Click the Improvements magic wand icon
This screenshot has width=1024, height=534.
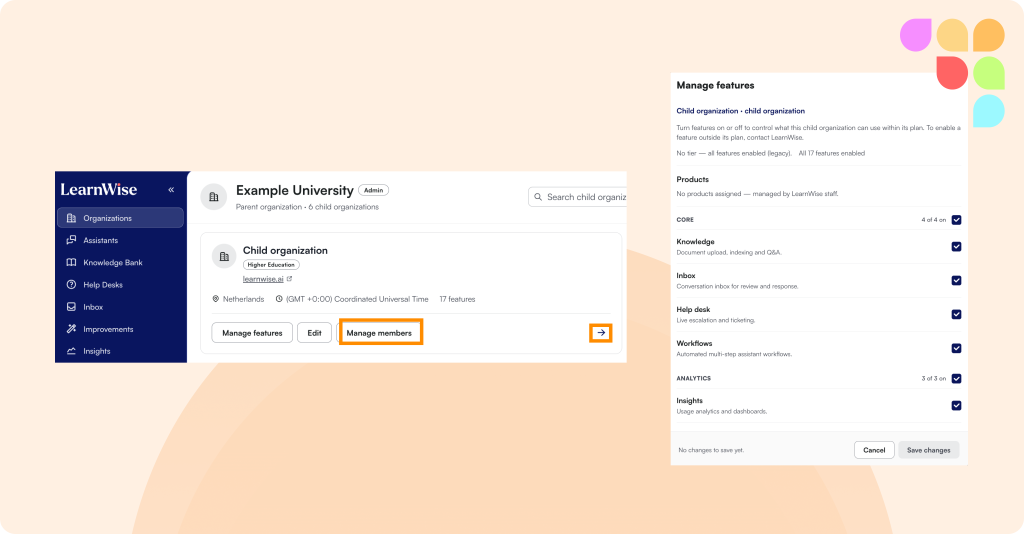pyautogui.click(x=72, y=329)
